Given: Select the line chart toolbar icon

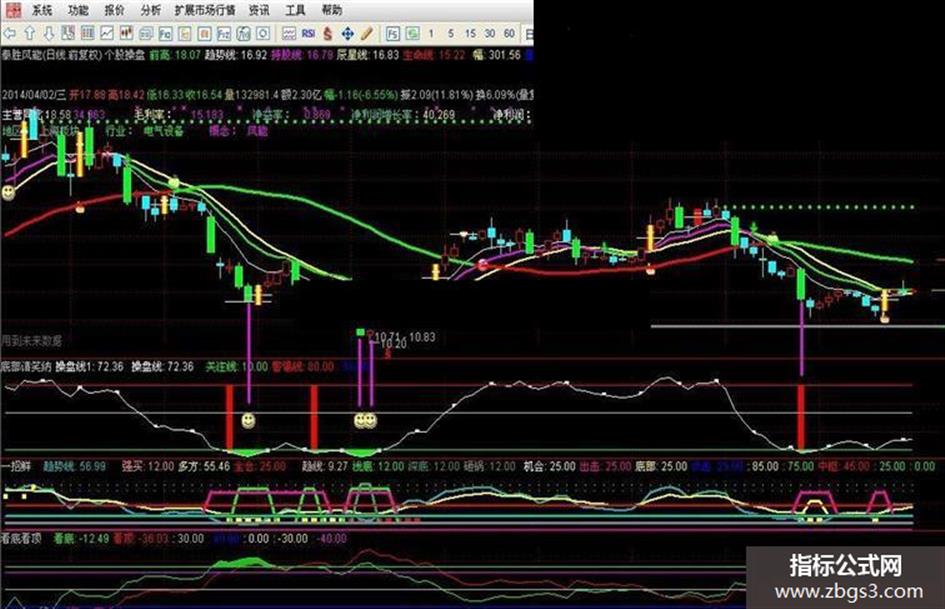Looking at the screenshot, I should [107, 34].
